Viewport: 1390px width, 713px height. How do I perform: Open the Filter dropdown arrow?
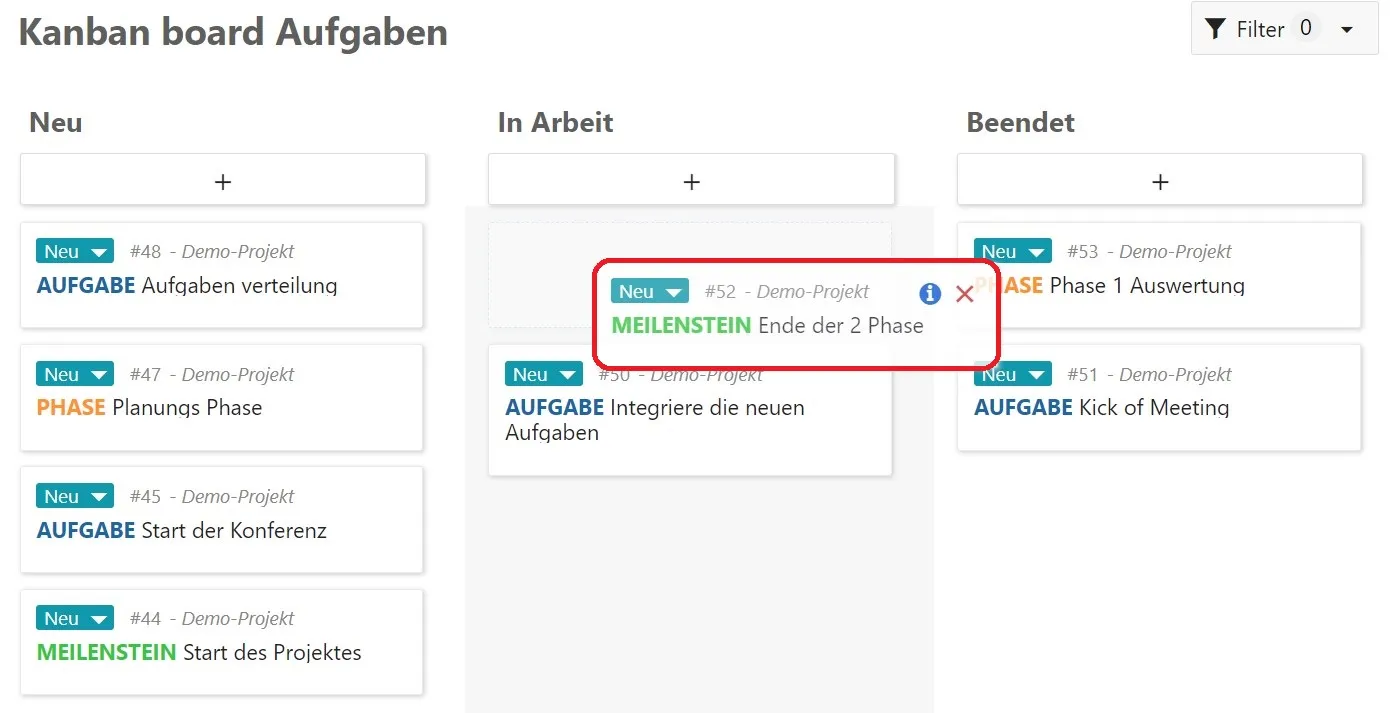tap(1345, 29)
